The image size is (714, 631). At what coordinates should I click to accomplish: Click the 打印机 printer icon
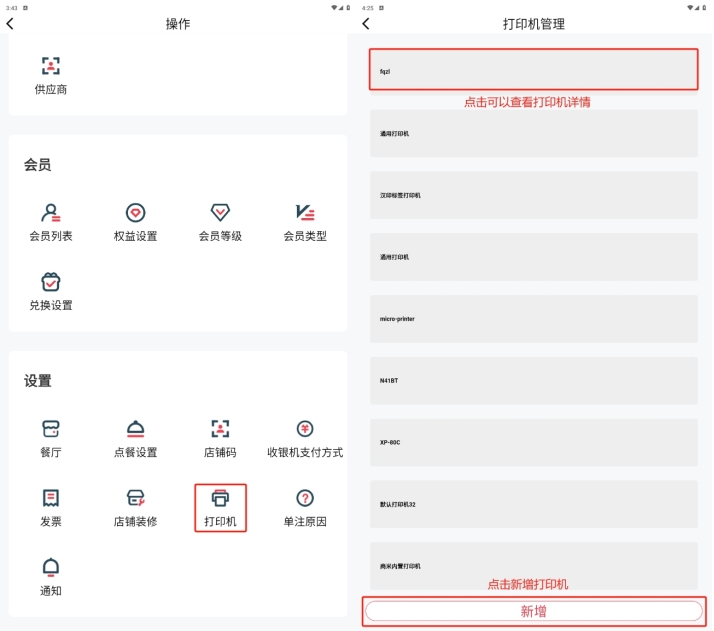pos(220,498)
